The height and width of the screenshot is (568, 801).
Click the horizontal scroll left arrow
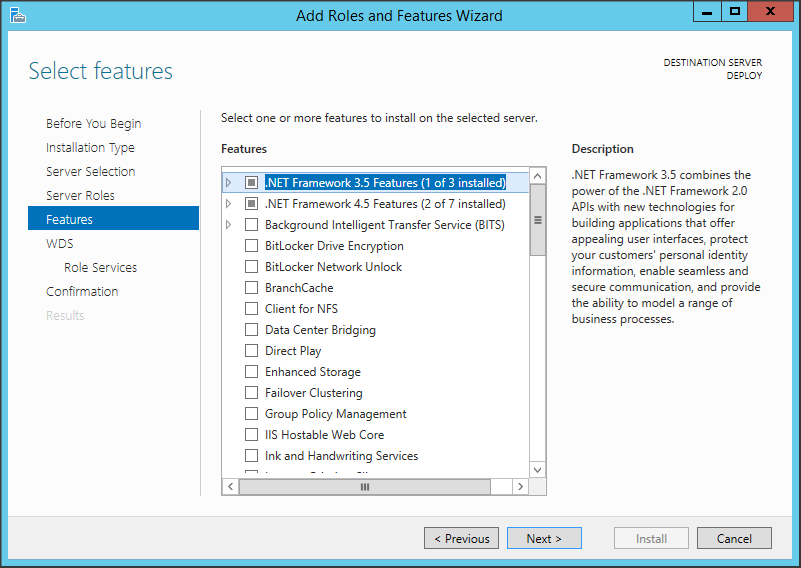coord(230,486)
